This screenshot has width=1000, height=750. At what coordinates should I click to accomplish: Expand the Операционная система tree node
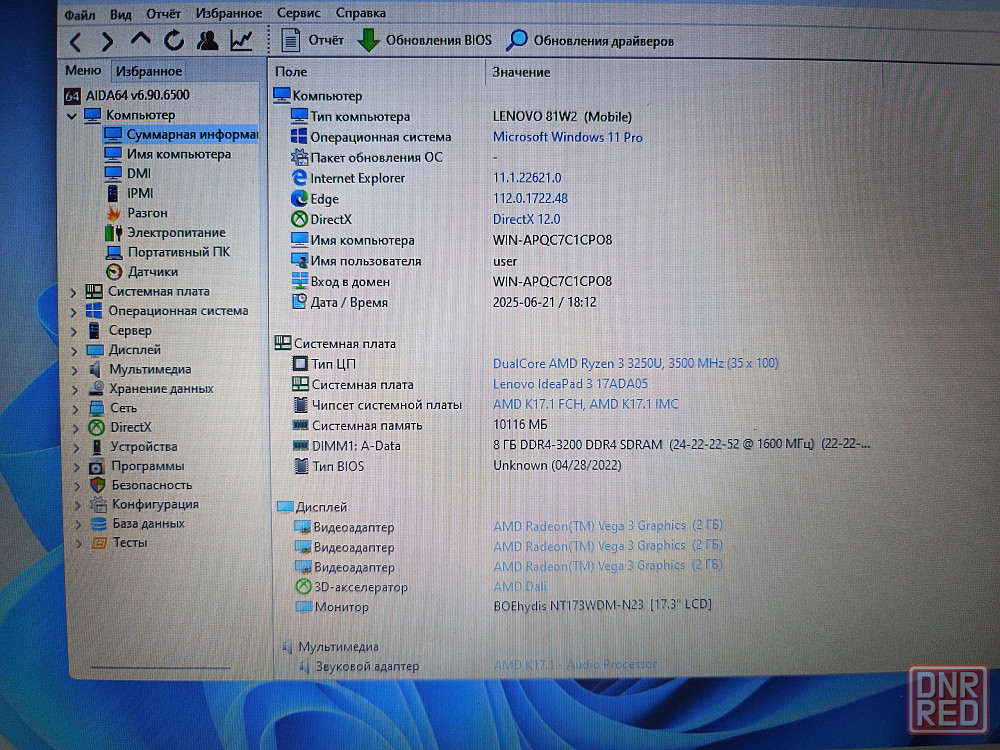(73, 312)
